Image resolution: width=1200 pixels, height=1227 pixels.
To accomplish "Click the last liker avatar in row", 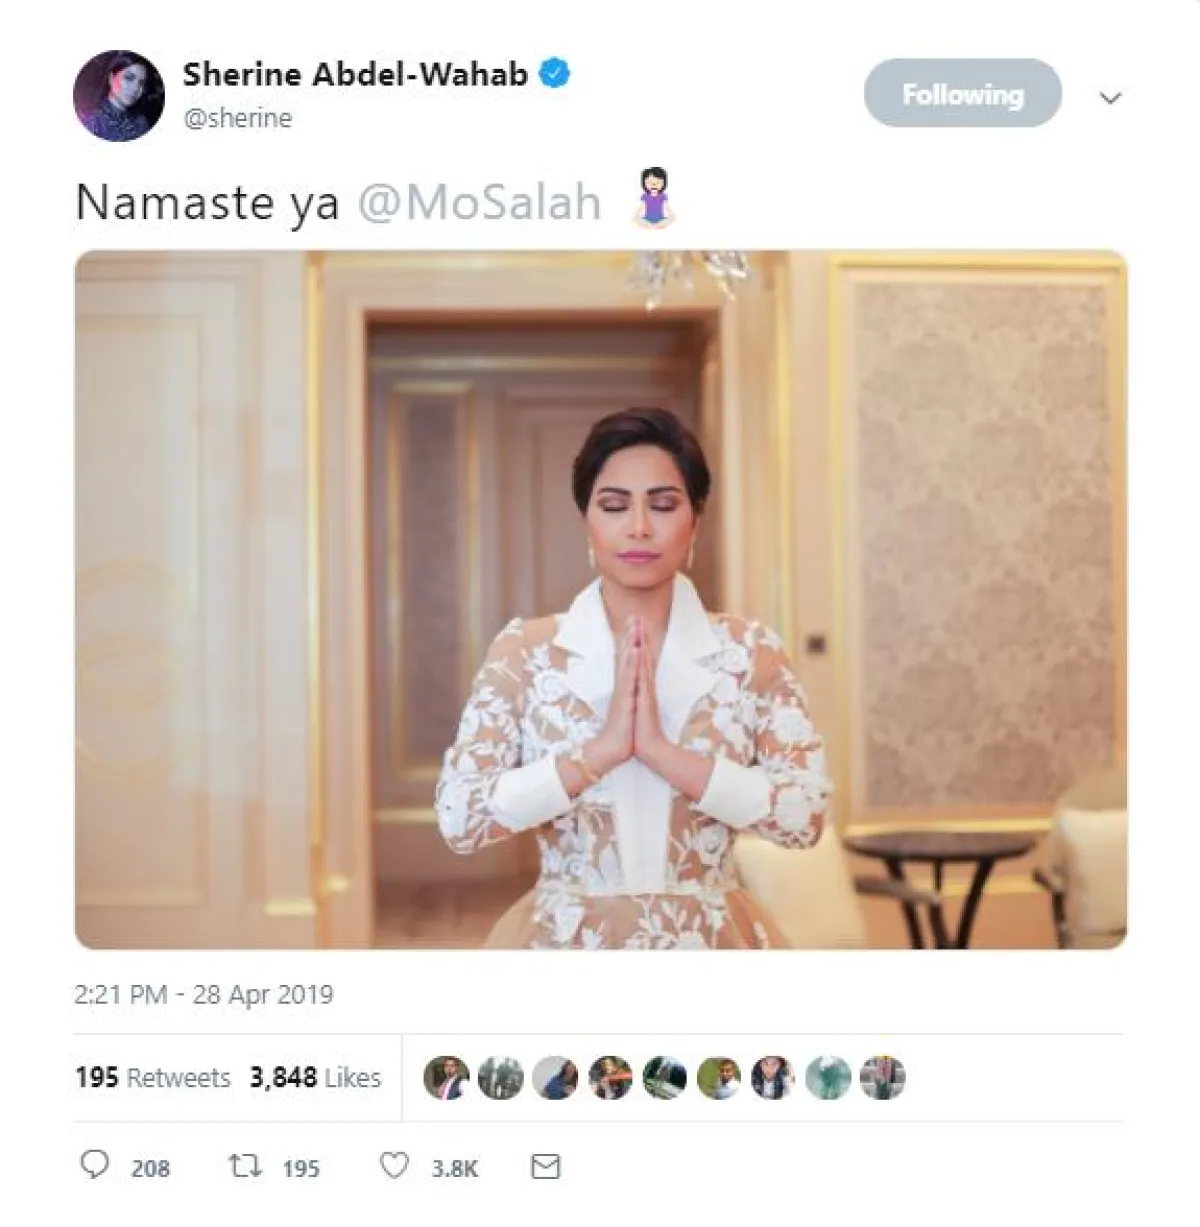I will 882,1078.
